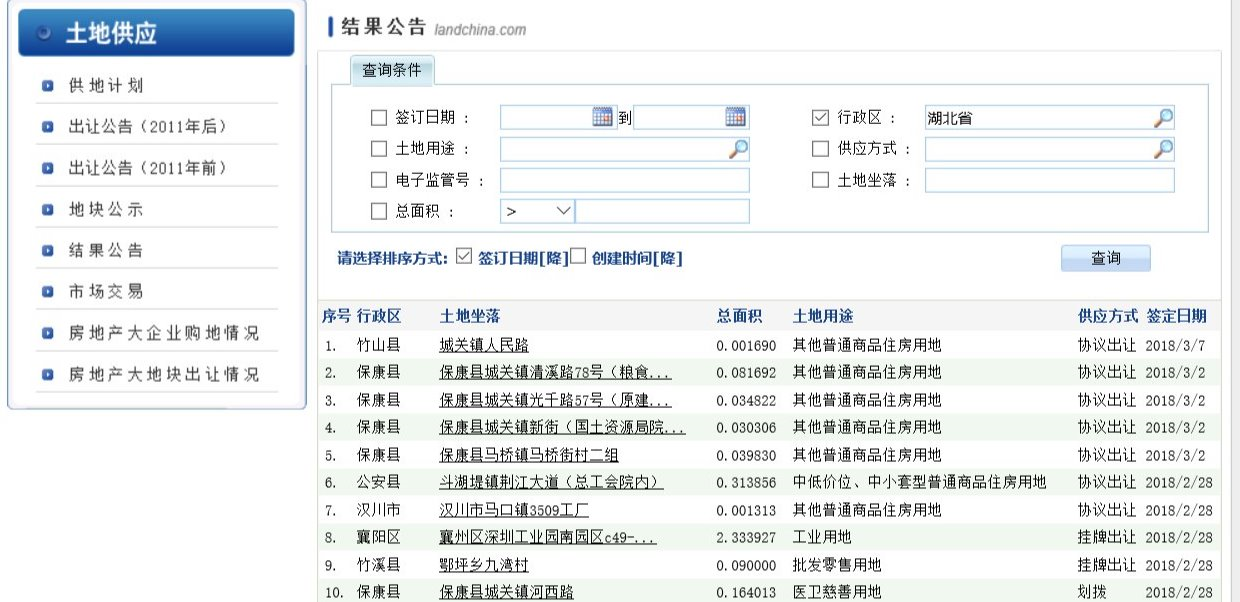Uncheck the 行政区 filter checkbox
The image size is (1240, 602).
click(820, 118)
